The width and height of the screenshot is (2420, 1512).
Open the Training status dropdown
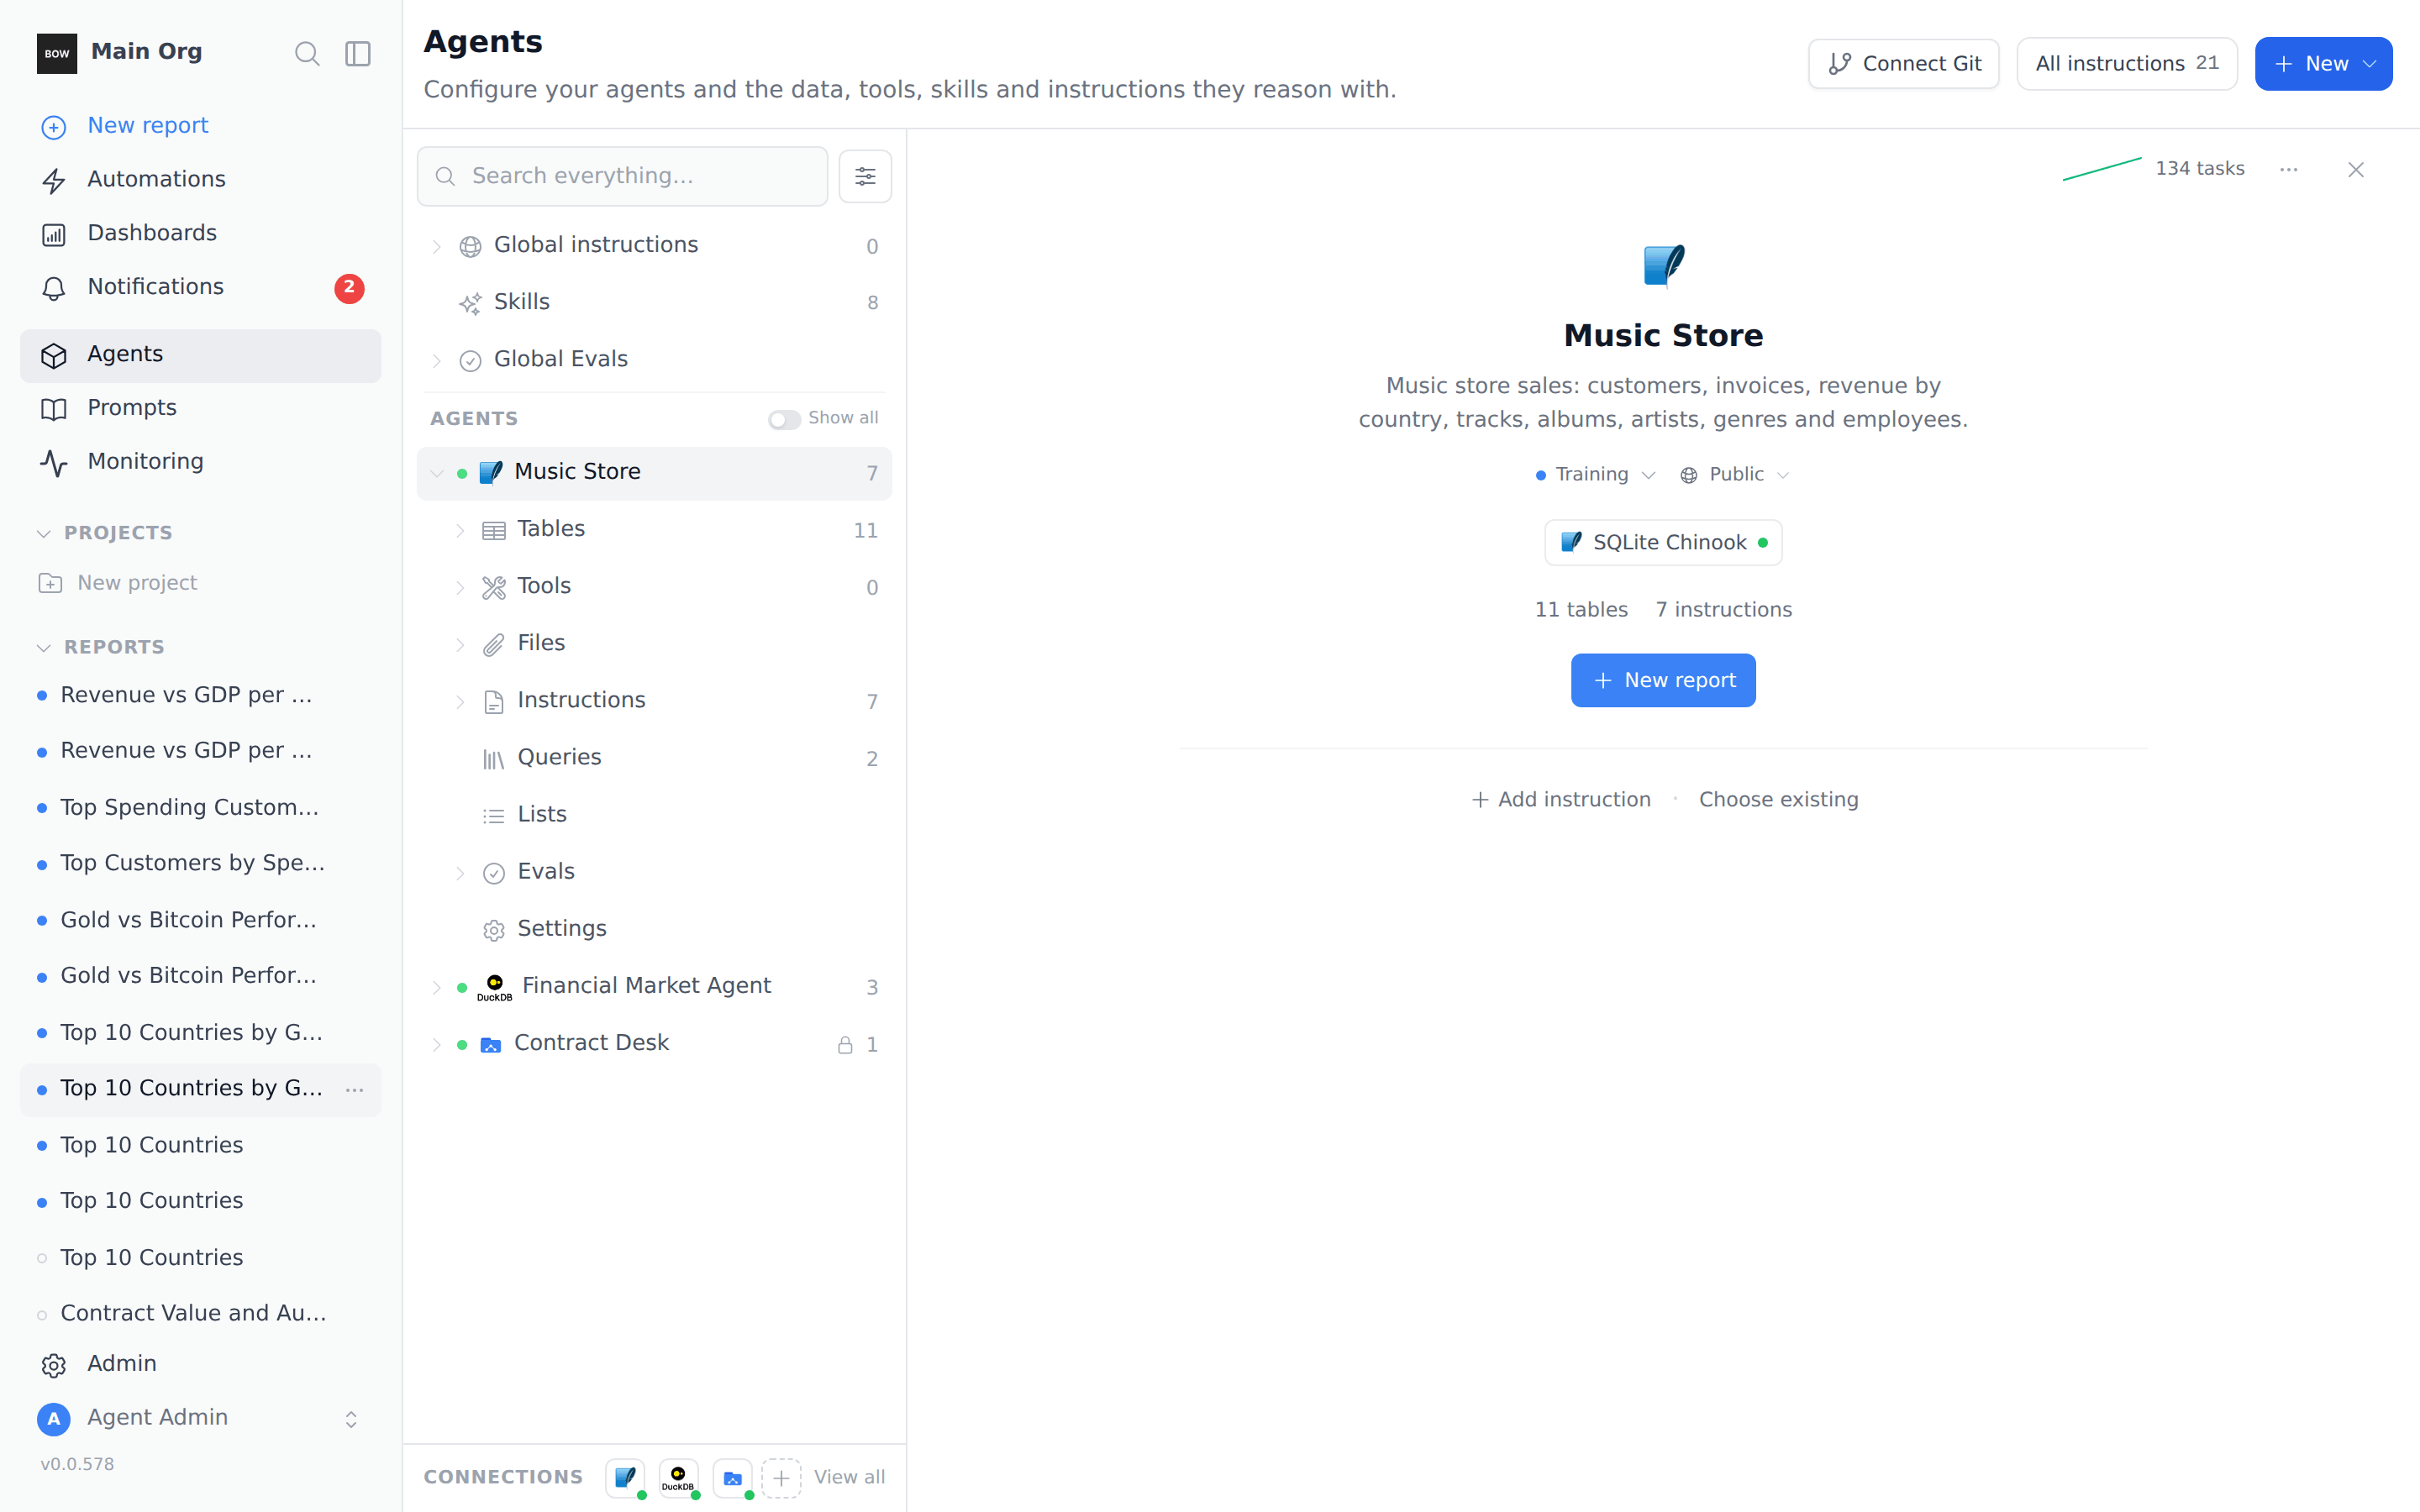click(1596, 474)
